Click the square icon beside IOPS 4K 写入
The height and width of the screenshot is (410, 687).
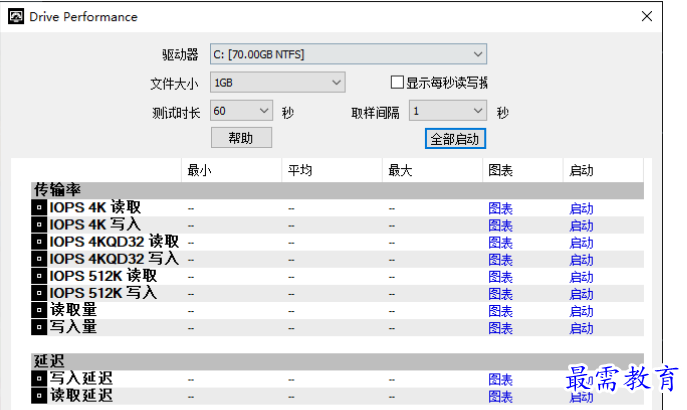click(x=39, y=224)
